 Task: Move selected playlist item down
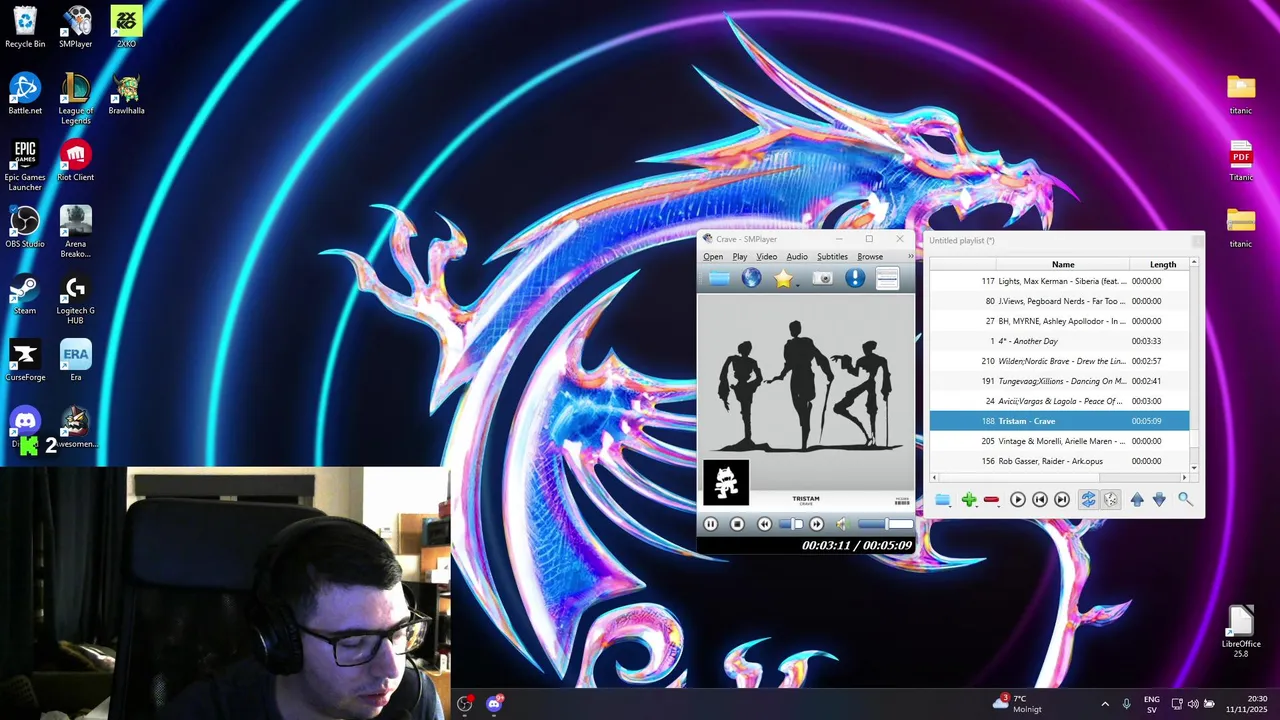coord(1159,499)
